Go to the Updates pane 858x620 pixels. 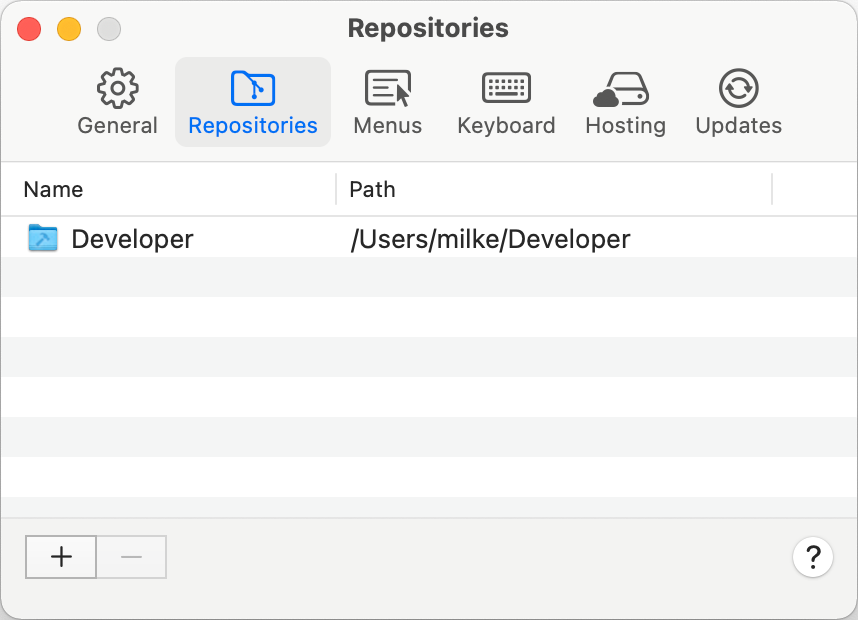click(738, 102)
